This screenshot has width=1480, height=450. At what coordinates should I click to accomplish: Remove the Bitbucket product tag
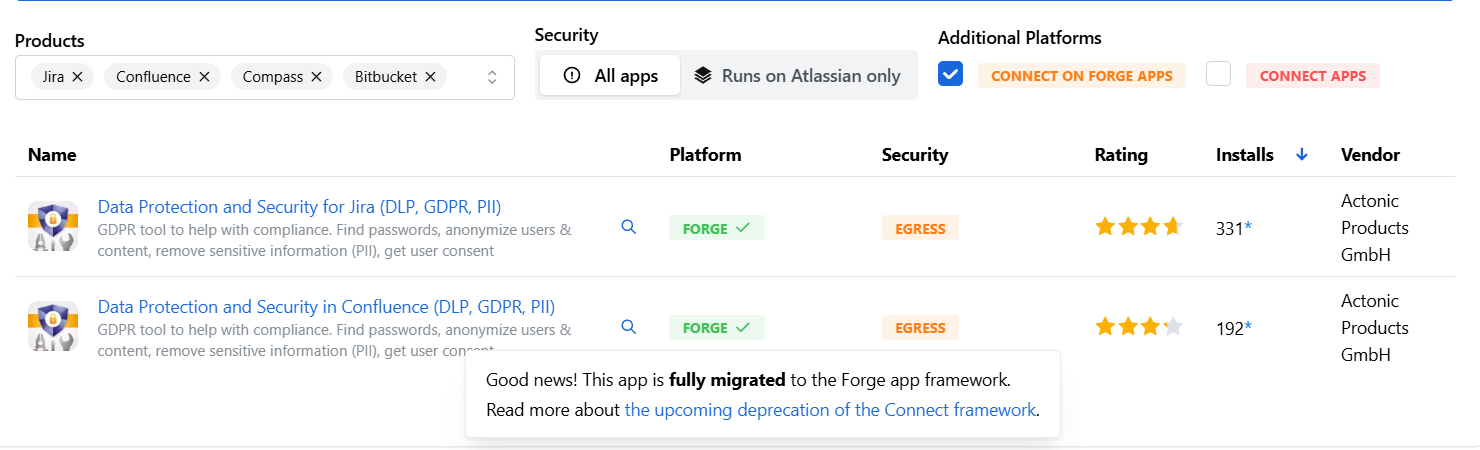430,77
